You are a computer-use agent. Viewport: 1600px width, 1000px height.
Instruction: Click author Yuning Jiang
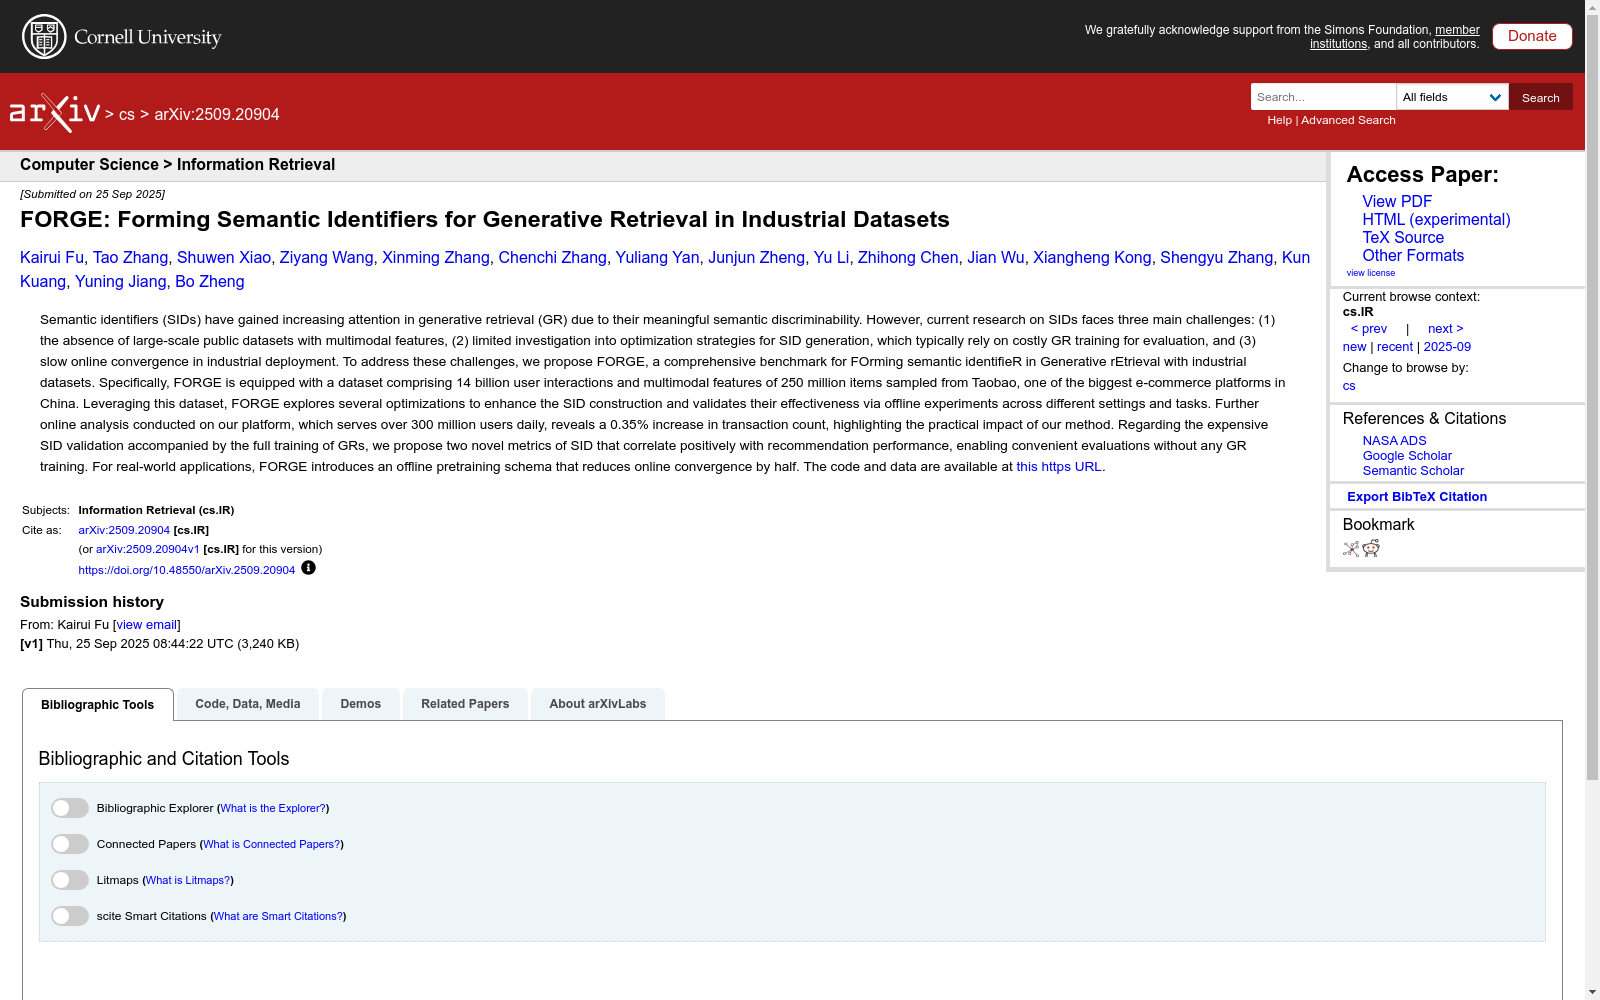coord(121,281)
